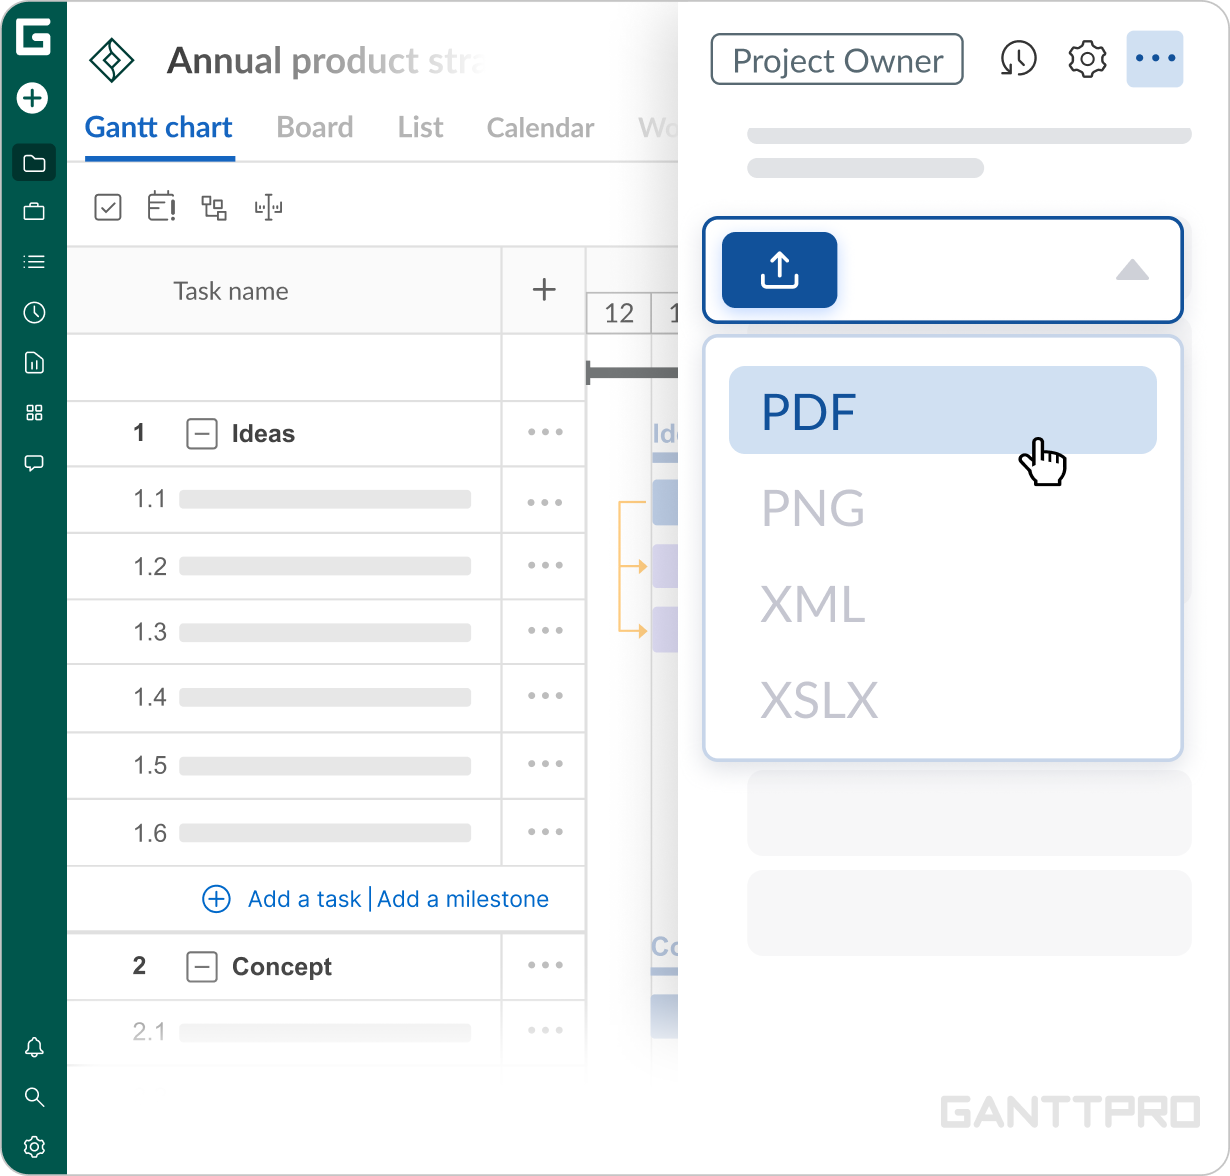Open the clock time log sidebar icon
Viewport: 1230px width, 1176px height.
(x=34, y=313)
